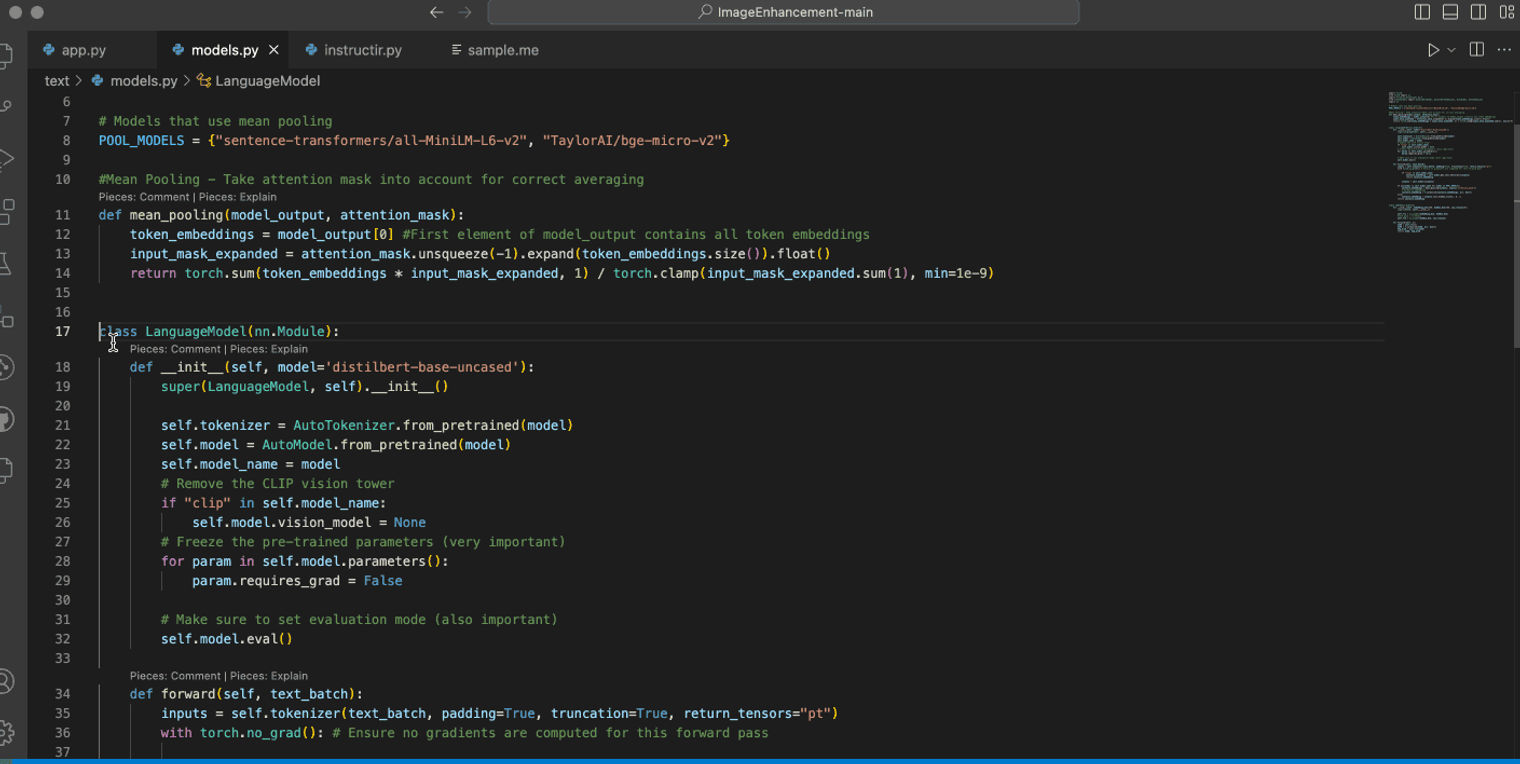Click 'param.requires_grad = False' line

point(298,581)
